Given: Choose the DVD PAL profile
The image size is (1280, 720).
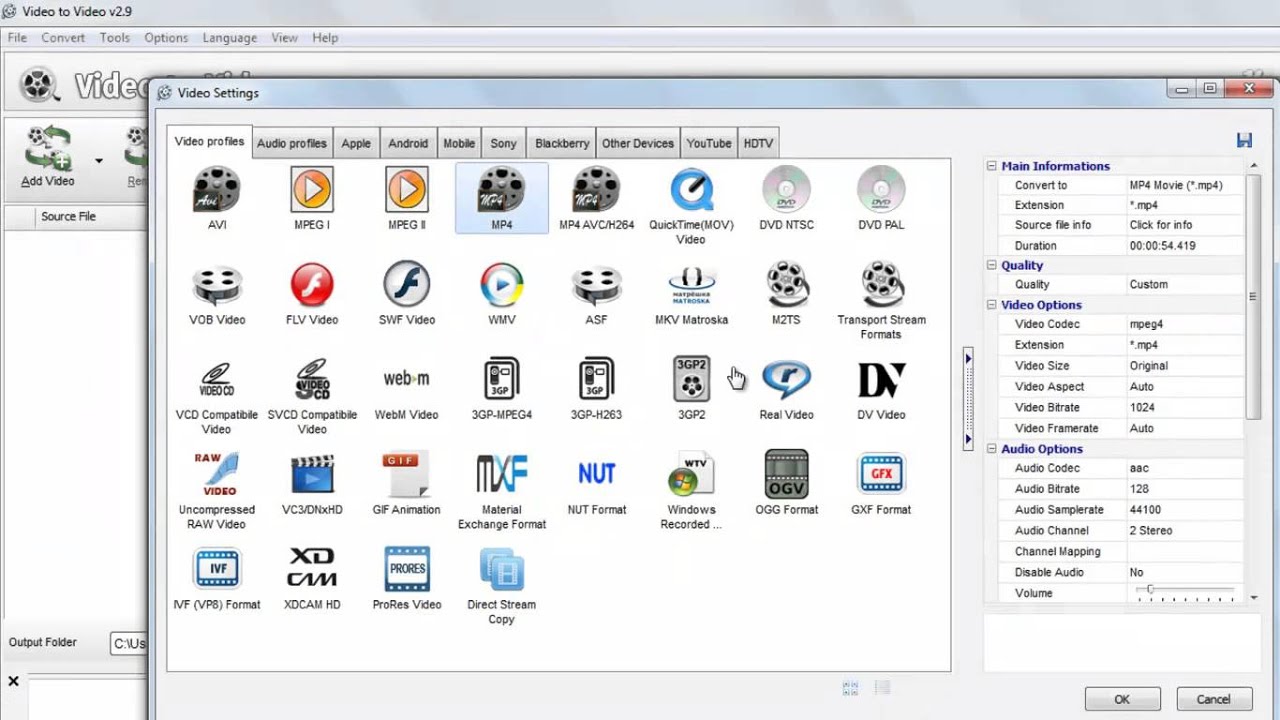Looking at the screenshot, I should point(881,198).
